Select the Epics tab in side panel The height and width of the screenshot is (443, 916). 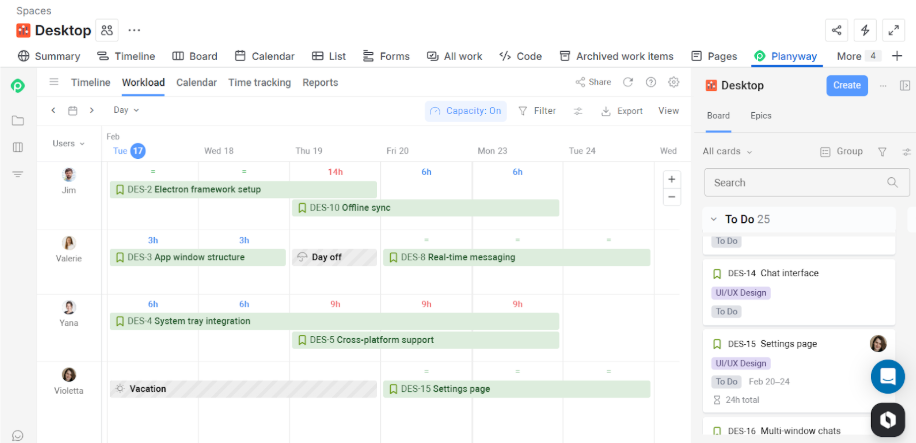[x=761, y=116]
